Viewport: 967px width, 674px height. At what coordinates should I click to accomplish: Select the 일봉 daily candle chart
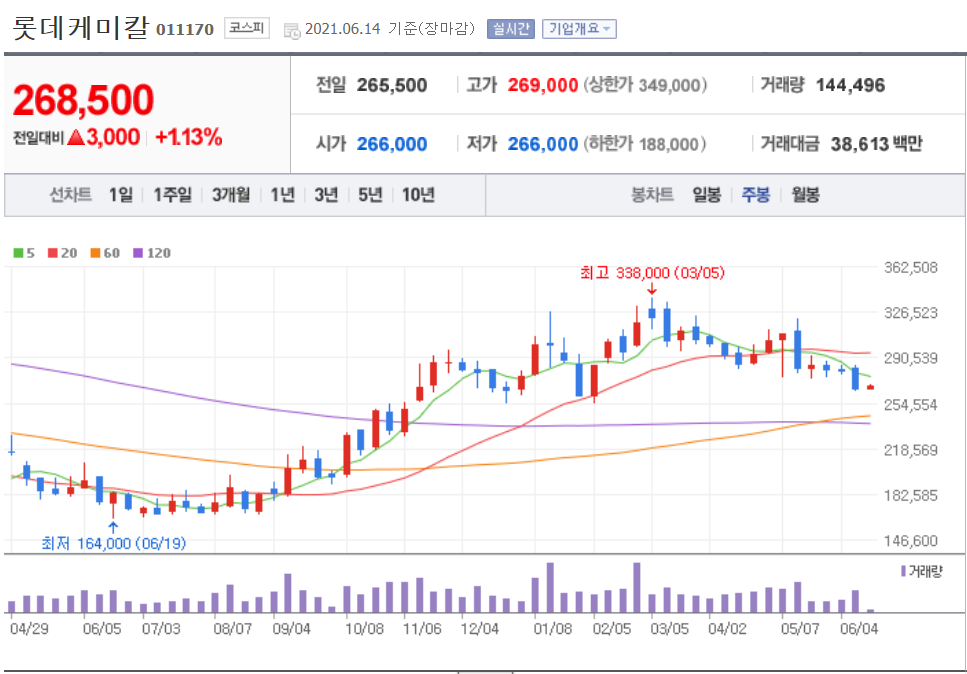(x=706, y=195)
